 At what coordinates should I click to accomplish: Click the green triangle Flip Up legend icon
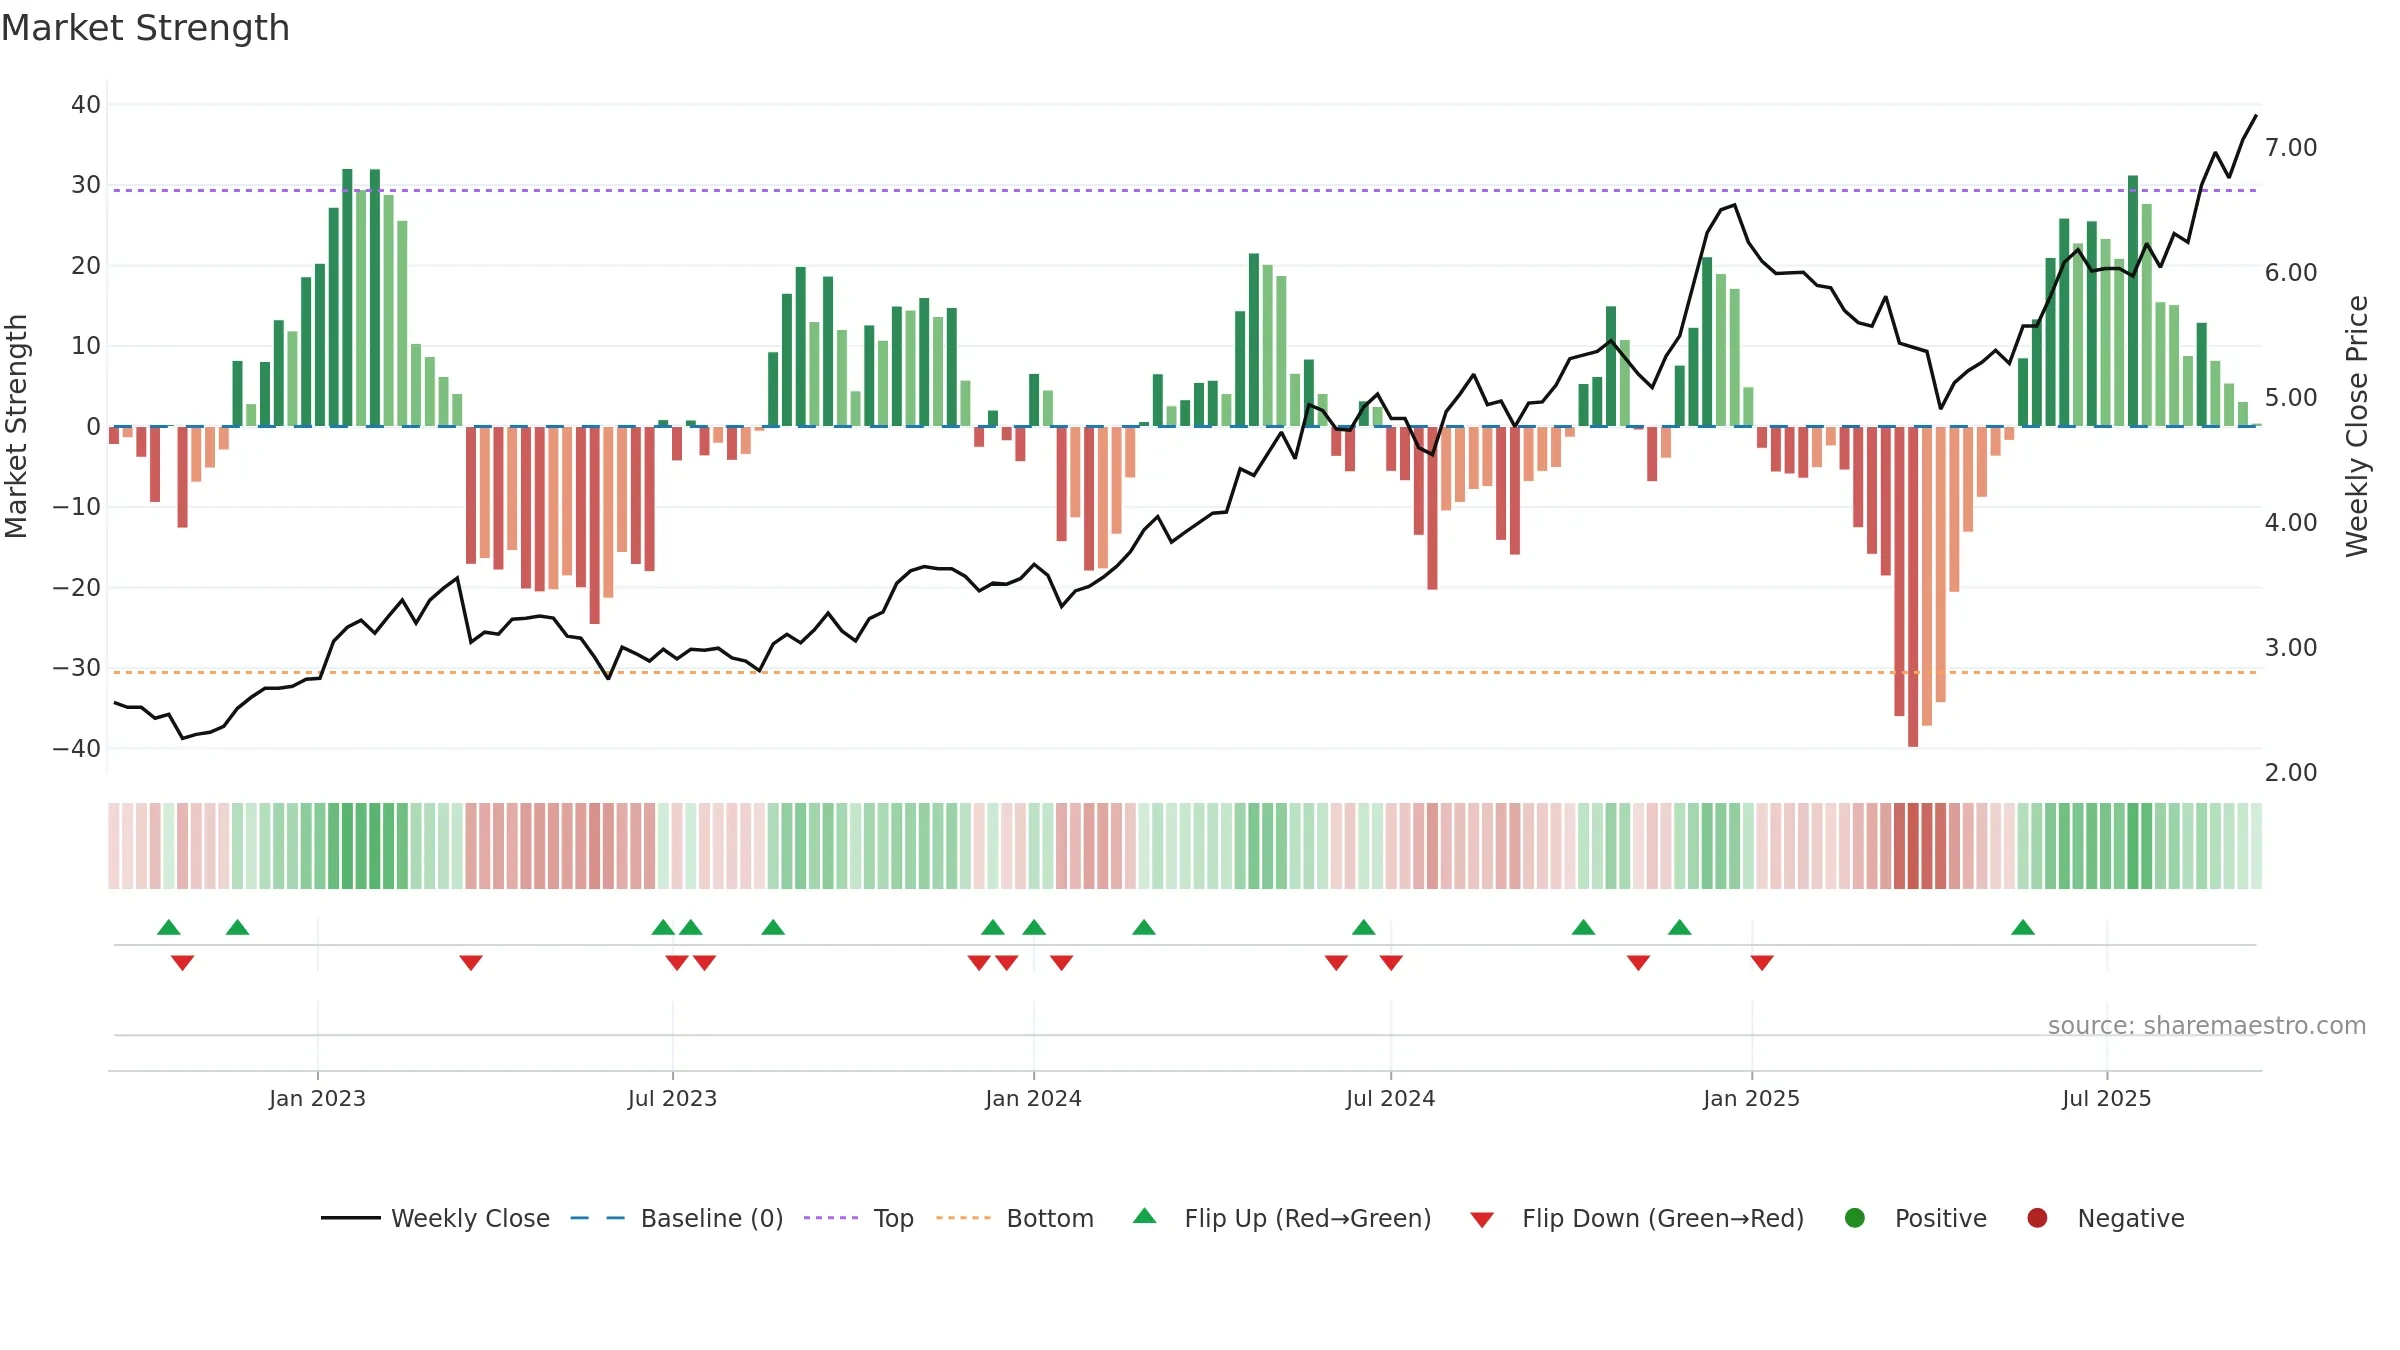coord(1145,1216)
